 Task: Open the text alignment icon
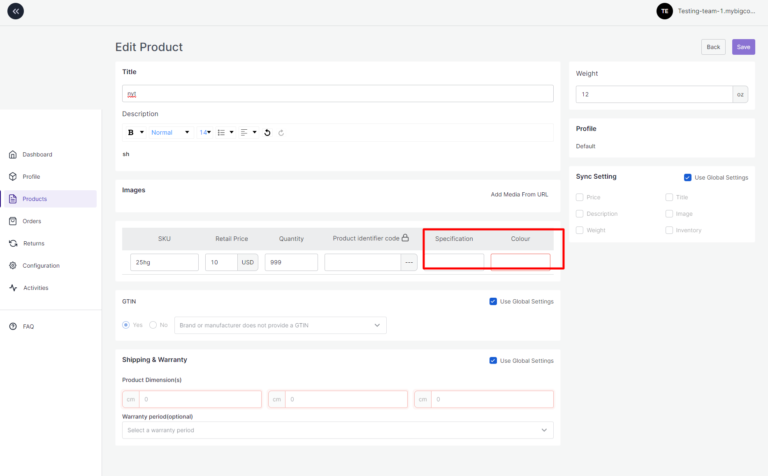coord(244,132)
